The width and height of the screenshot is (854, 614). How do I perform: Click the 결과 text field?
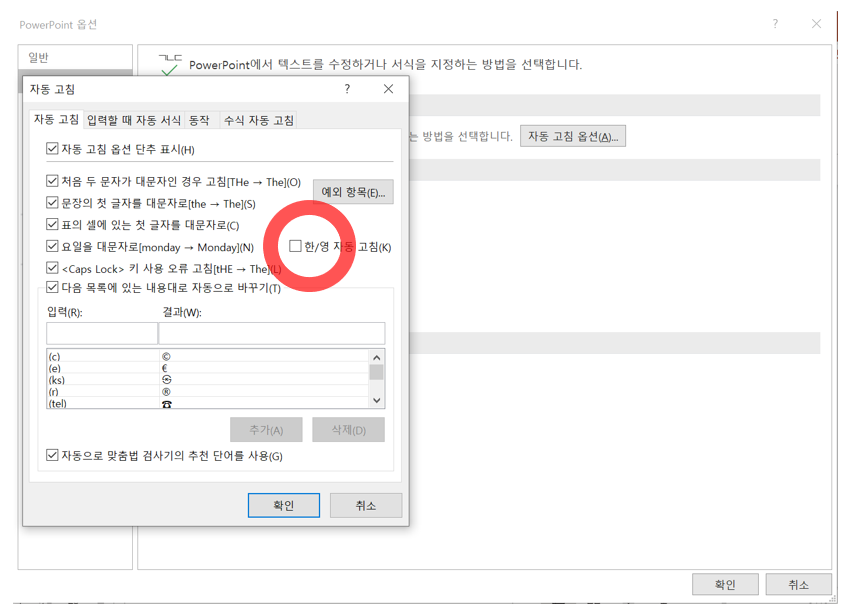pos(272,333)
